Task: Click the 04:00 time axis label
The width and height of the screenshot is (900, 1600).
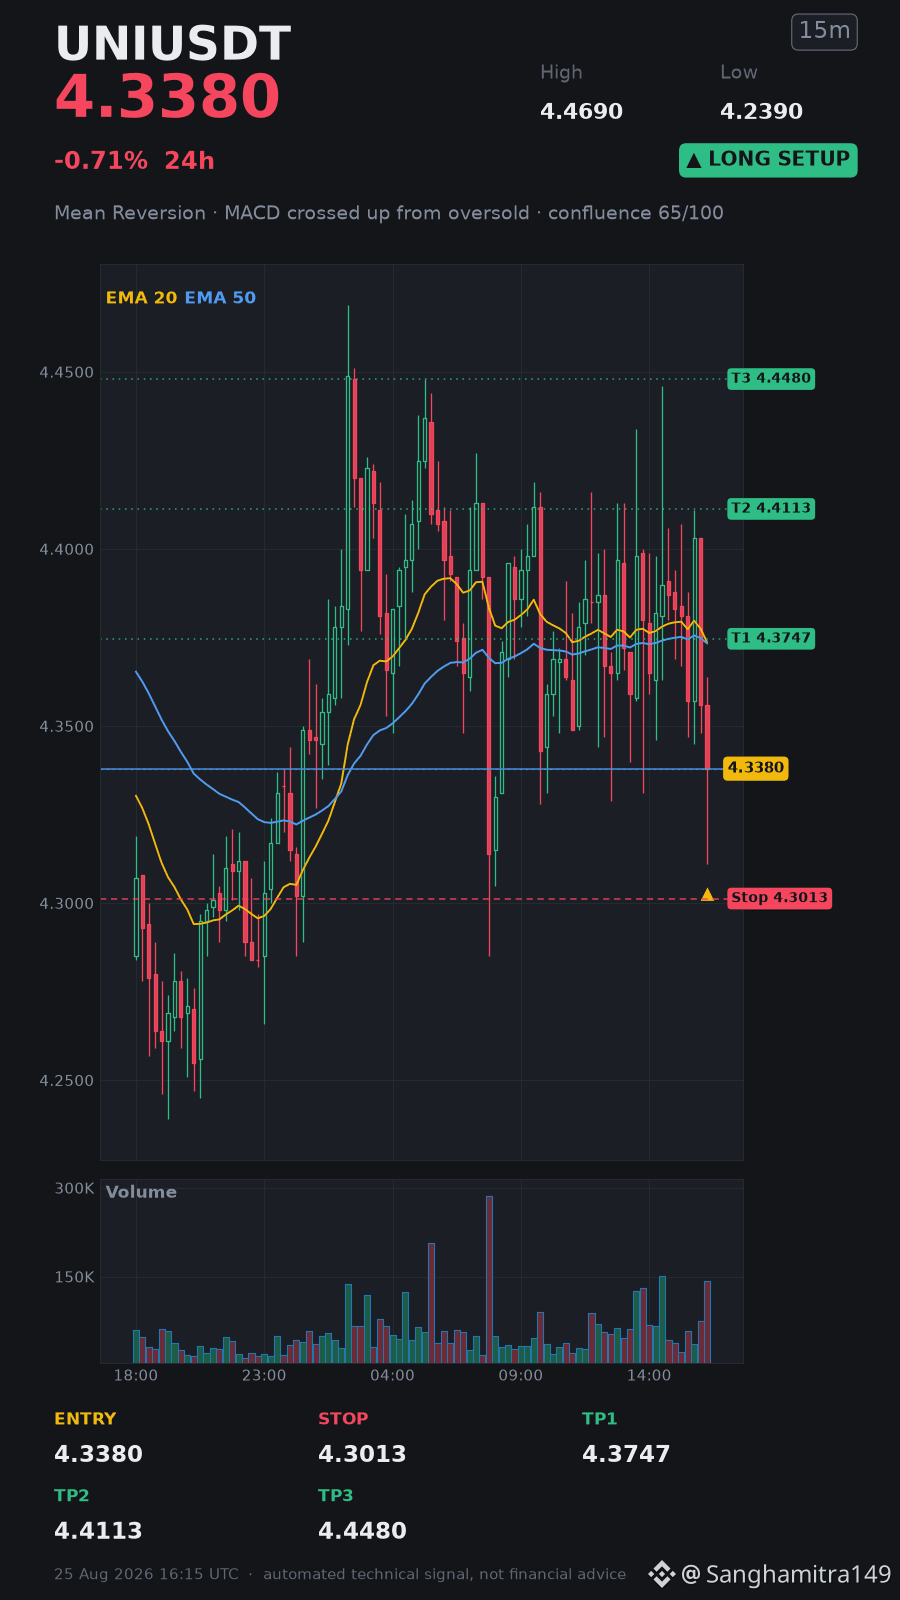Action: click(x=392, y=1376)
